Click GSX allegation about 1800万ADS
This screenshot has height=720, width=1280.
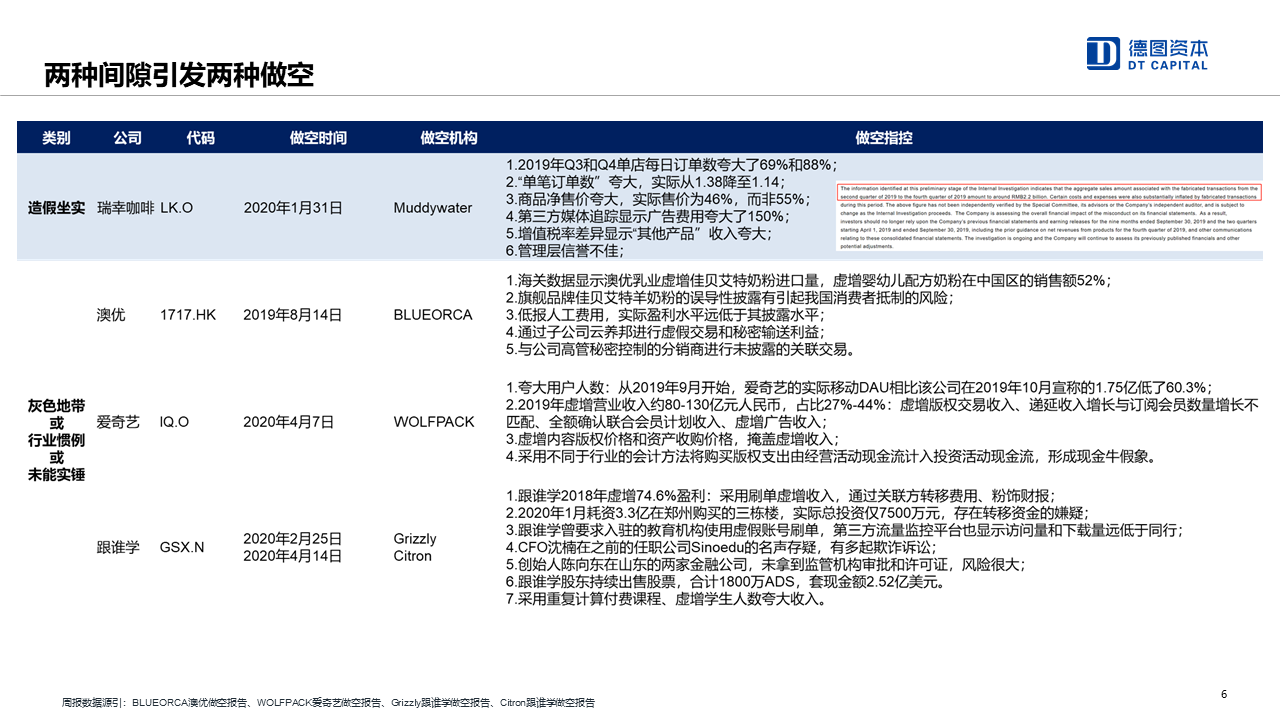725,582
